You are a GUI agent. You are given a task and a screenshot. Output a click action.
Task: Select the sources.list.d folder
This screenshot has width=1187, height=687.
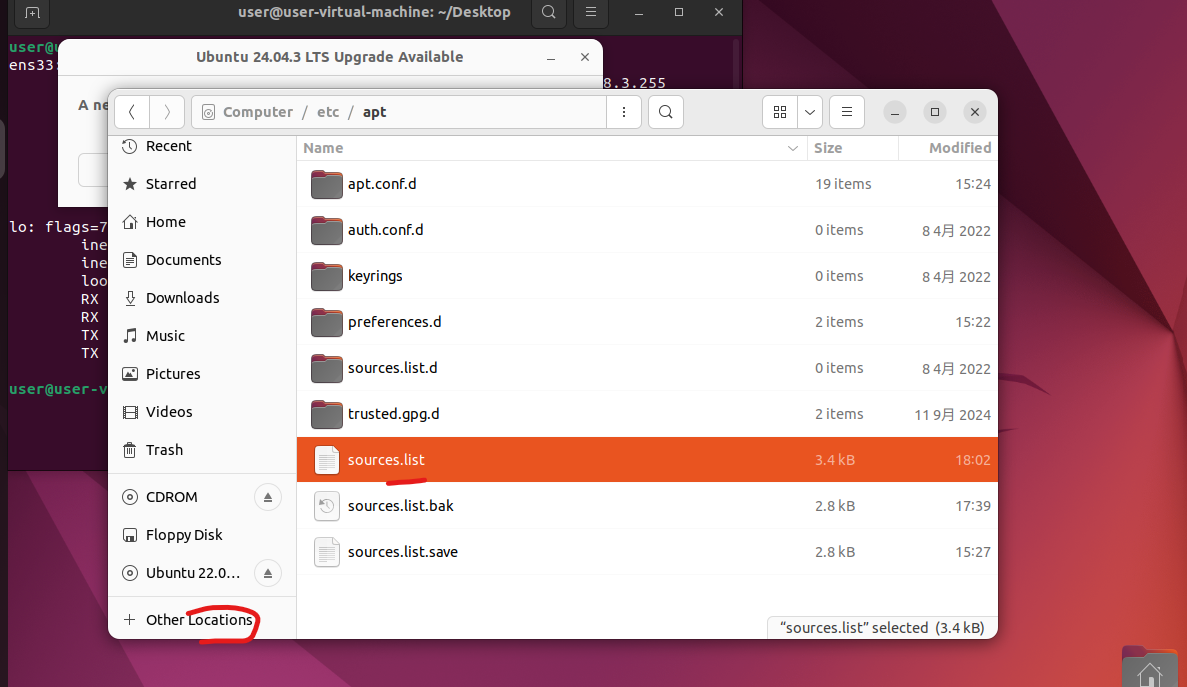[x=647, y=368]
